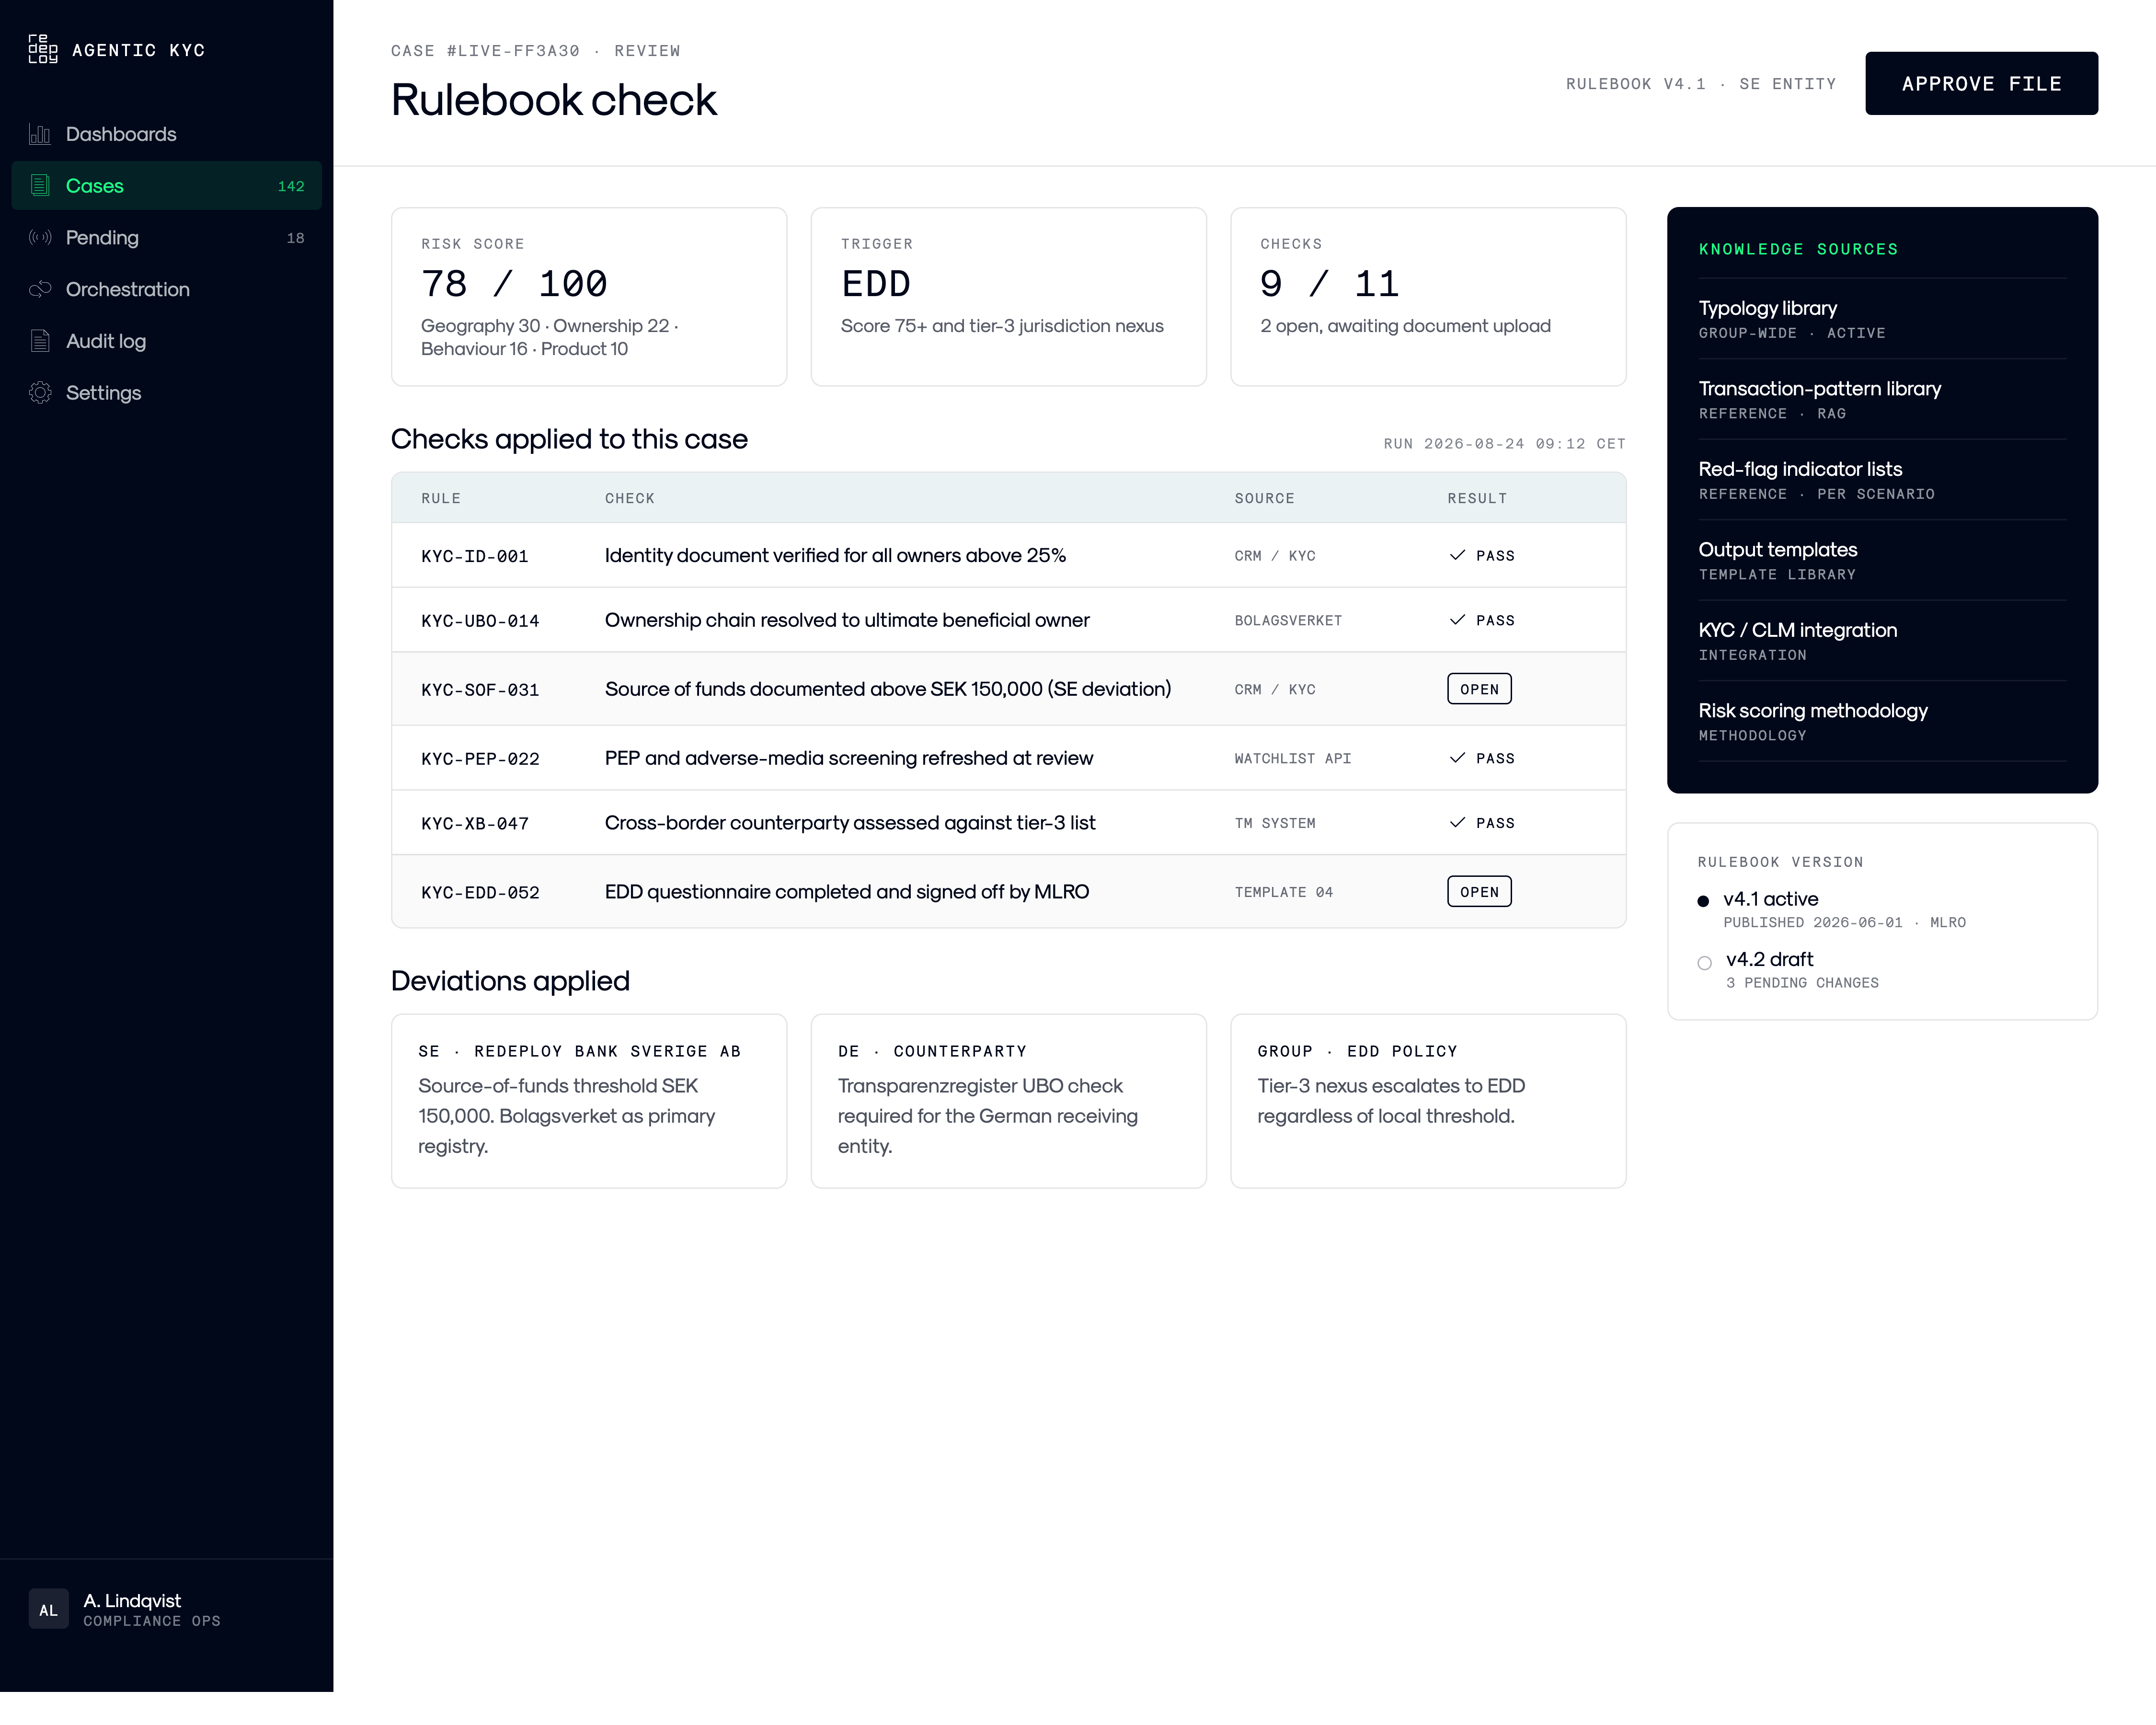Click rule code KYC-EDD-052

(480, 893)
